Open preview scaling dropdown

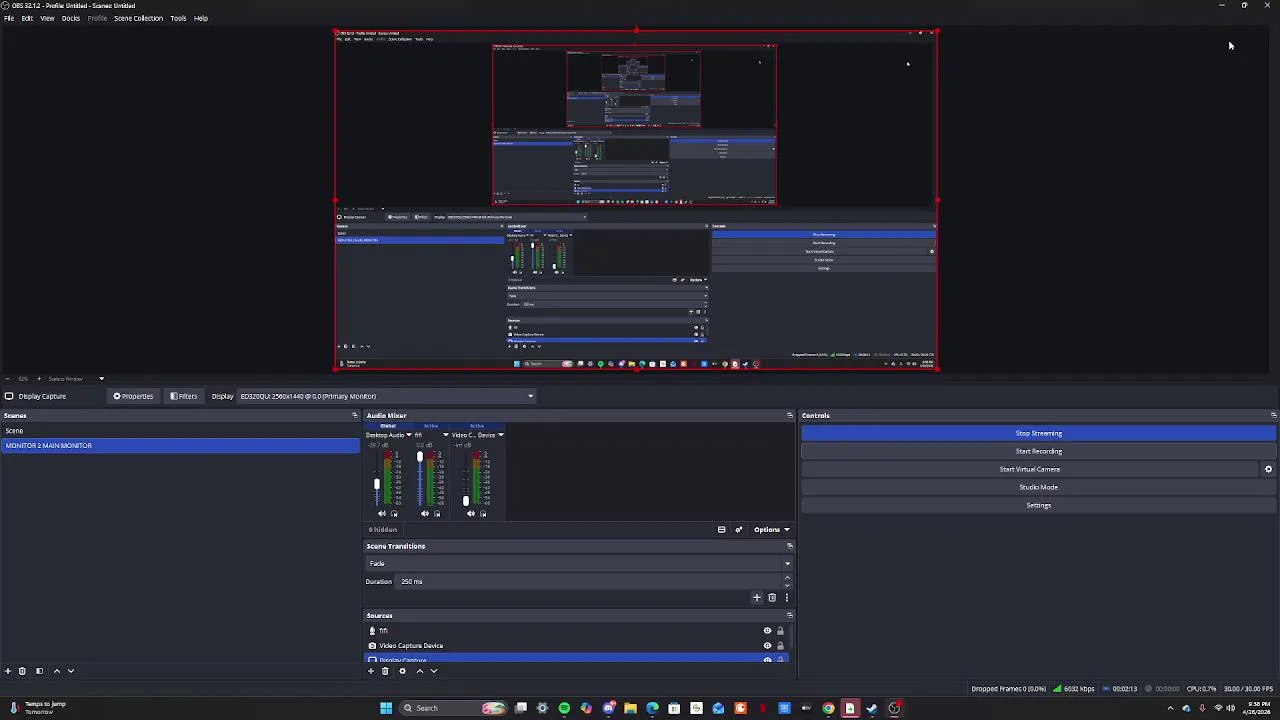pyautogui.click(x=101, y=379)
